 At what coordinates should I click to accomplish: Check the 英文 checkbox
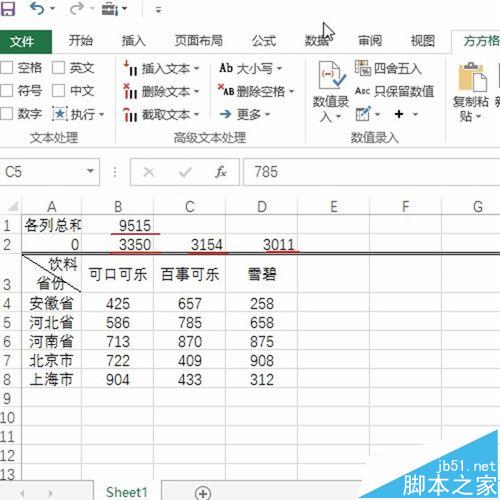pyautogui.click(x=58, y=68)
